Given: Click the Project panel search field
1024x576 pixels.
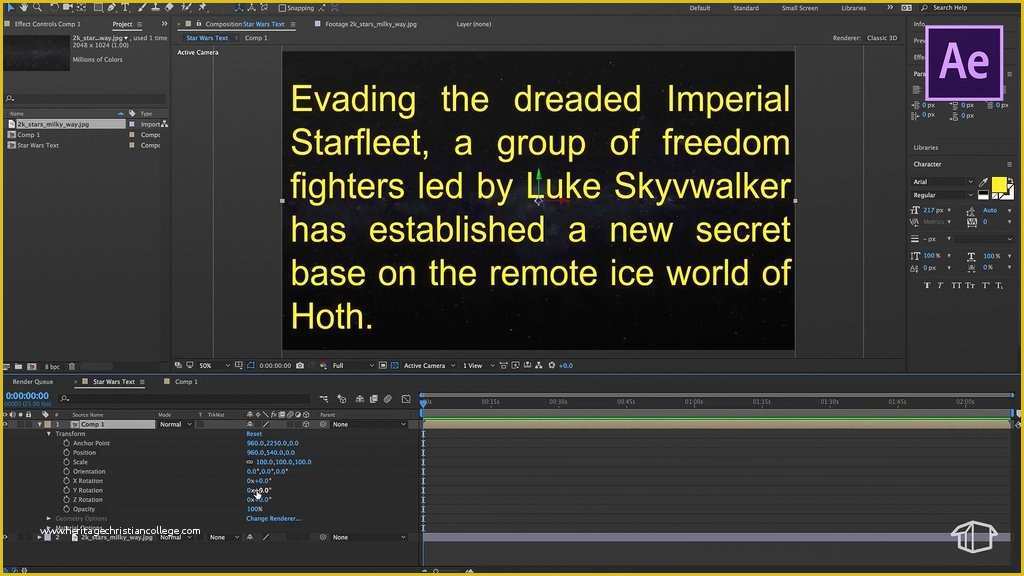Looking at the screenshot, I should 85,99.
